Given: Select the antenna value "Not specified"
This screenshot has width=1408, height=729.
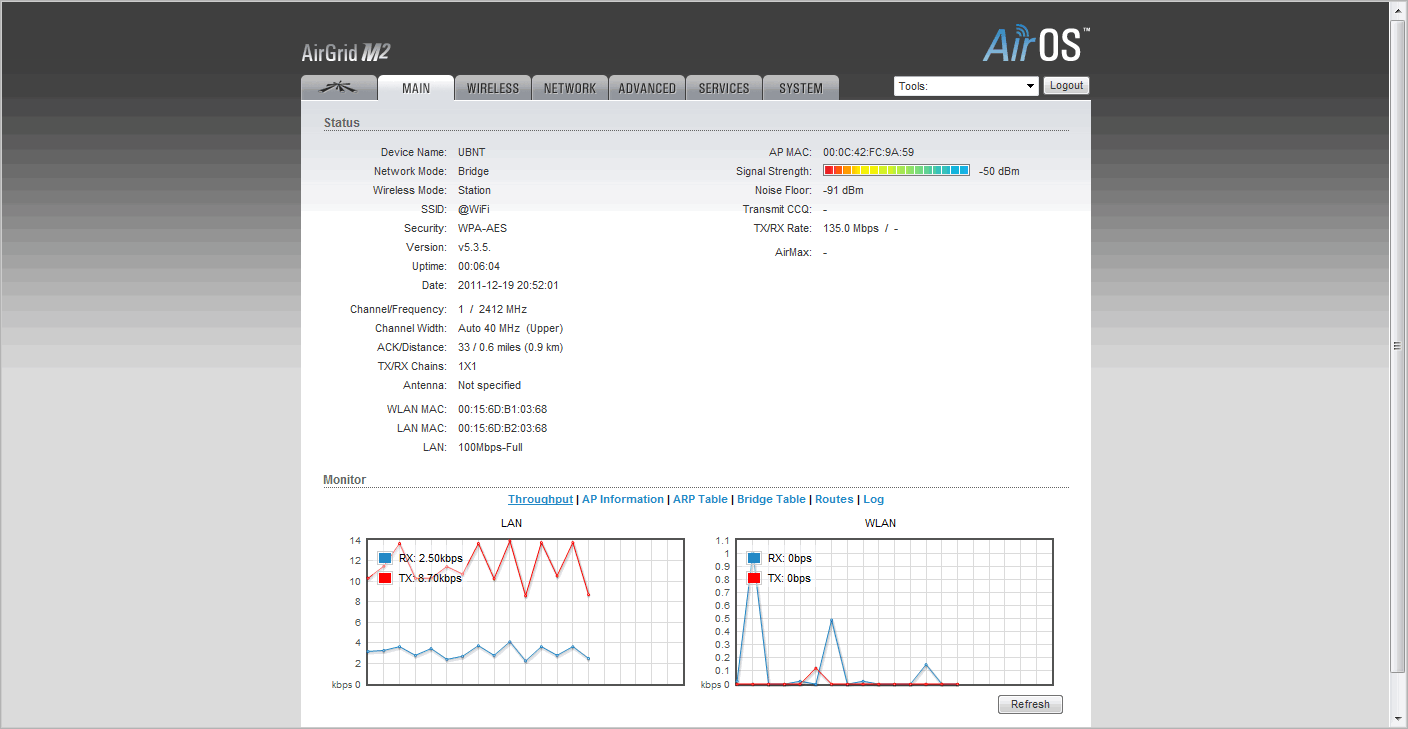Looking at the screenshot, I should click(x=489, y=385).
